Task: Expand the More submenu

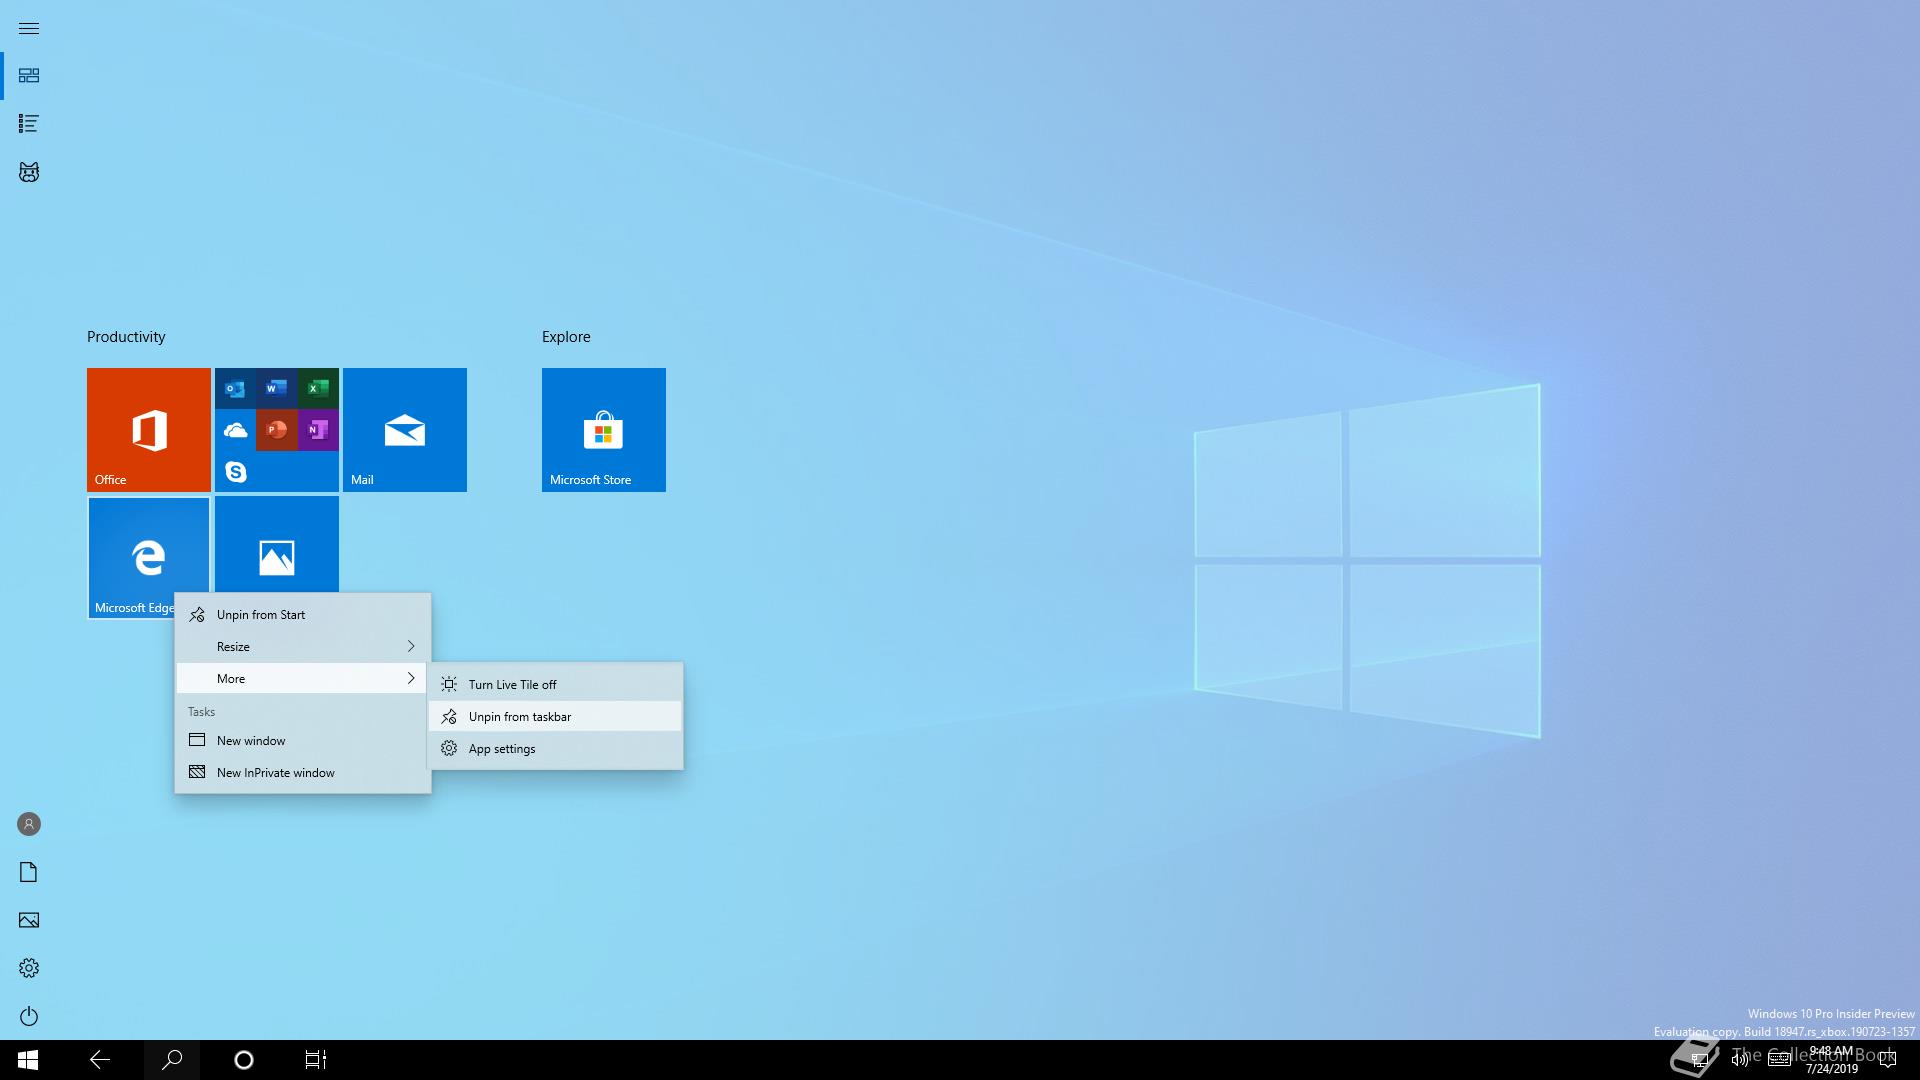Action: (x=303, y=679)
